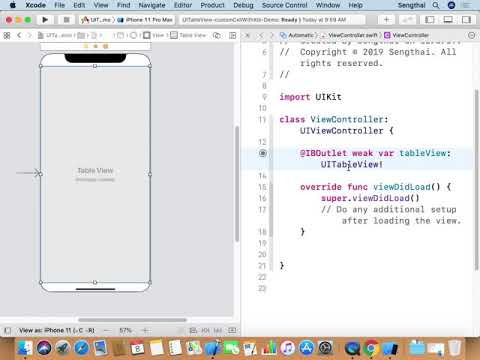Open the Apple menu
Screen dimensions: 480x360
(12, 5)
